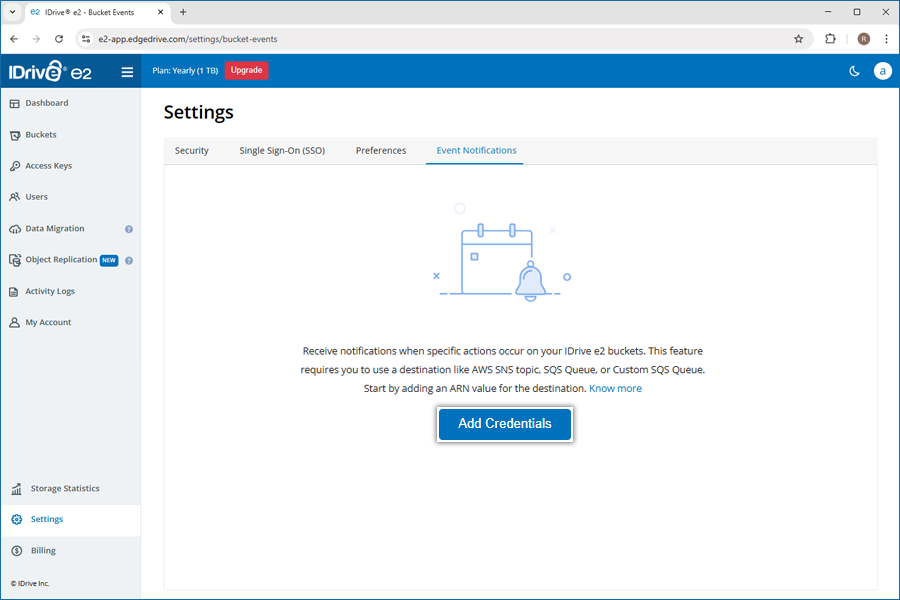The width and height of the screenshot is (900, 600).
Task: Toggle dark mode moon icon
Action: coord(854,71)
